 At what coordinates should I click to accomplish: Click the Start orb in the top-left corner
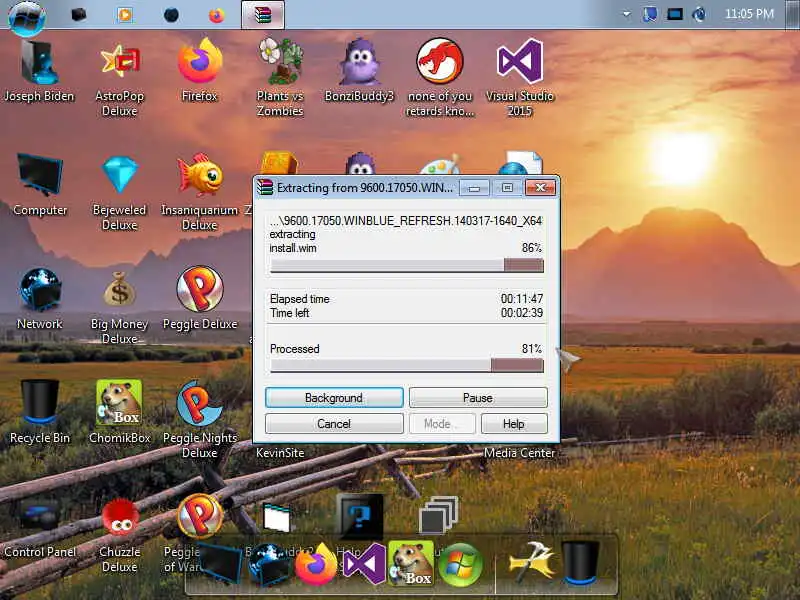tap(27, 17)
